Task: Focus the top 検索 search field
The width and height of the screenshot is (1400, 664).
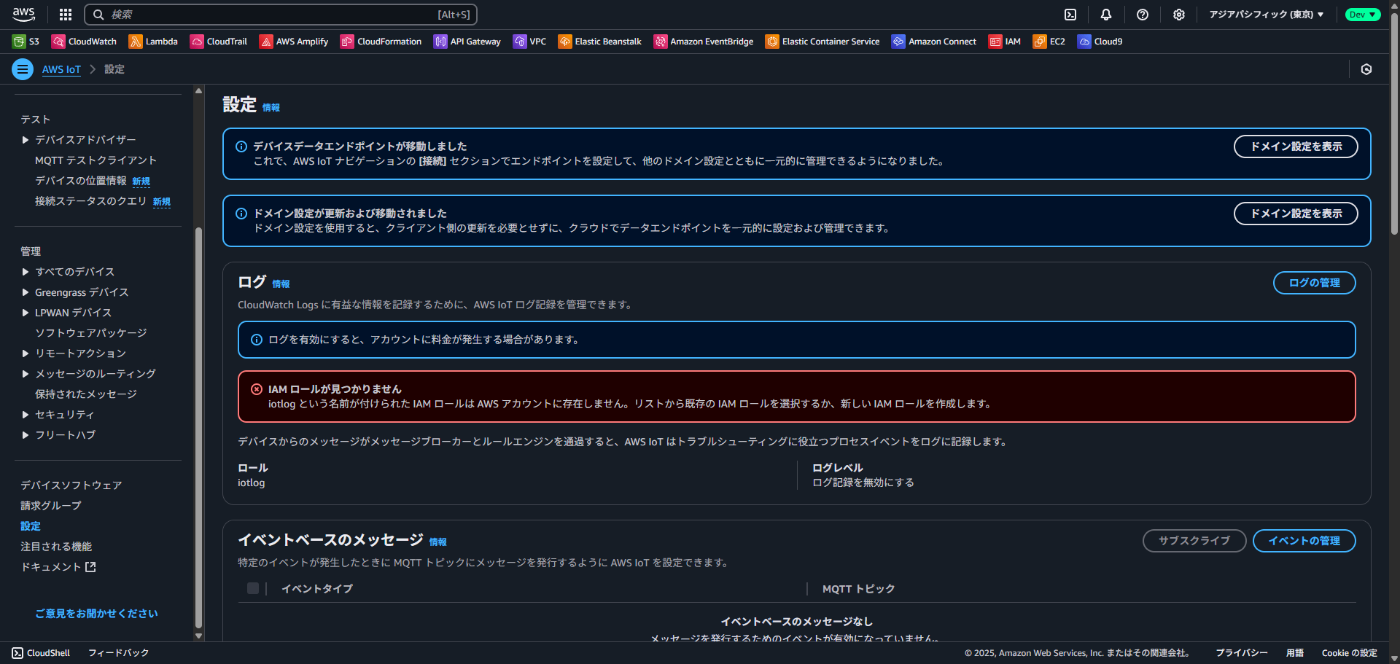Action: tap(281, 14)
